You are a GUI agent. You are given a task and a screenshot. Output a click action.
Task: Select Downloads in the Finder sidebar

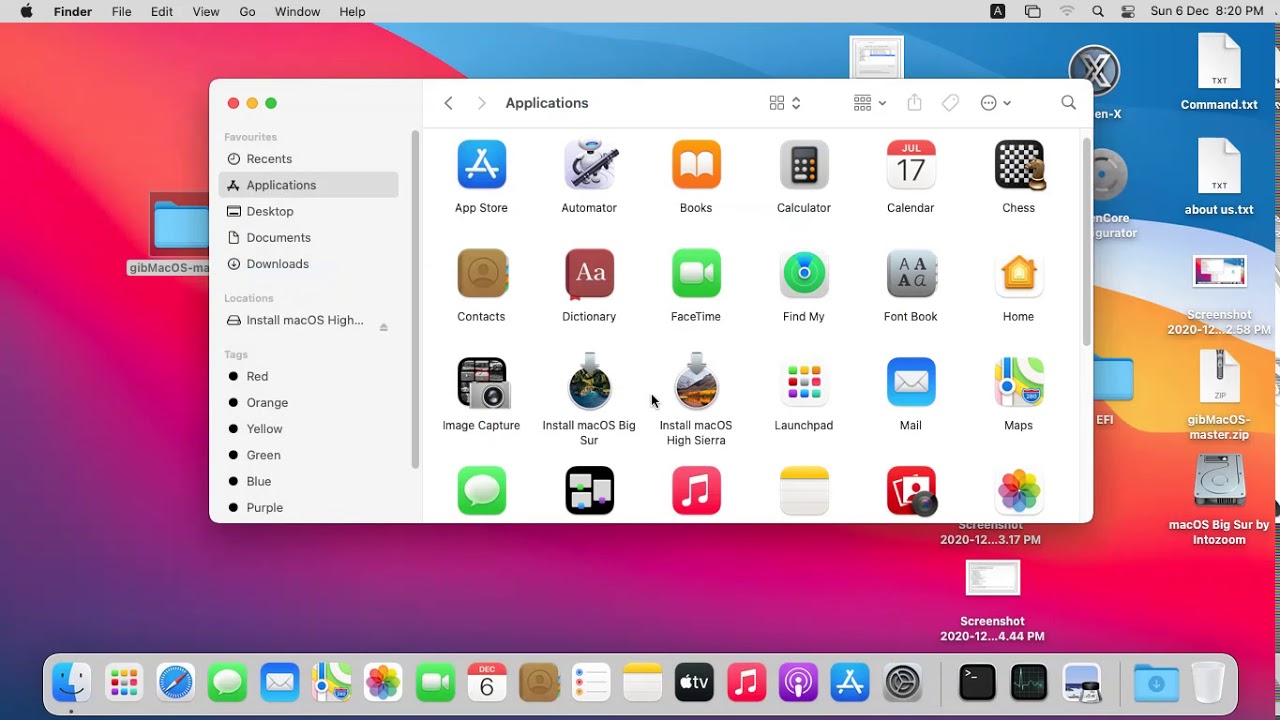pyautogui.click(x=308, y=264)
